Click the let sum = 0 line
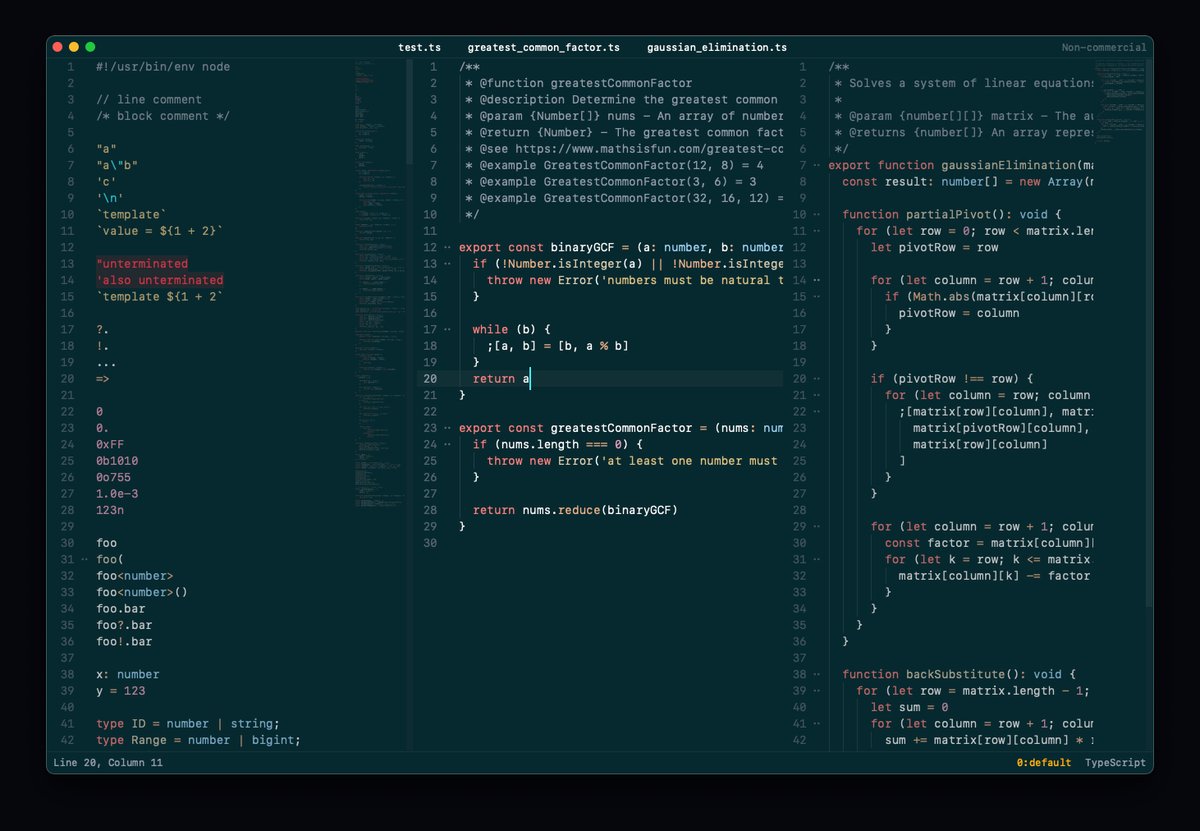This screenshot has width=1200, height=831. (910, 707)
